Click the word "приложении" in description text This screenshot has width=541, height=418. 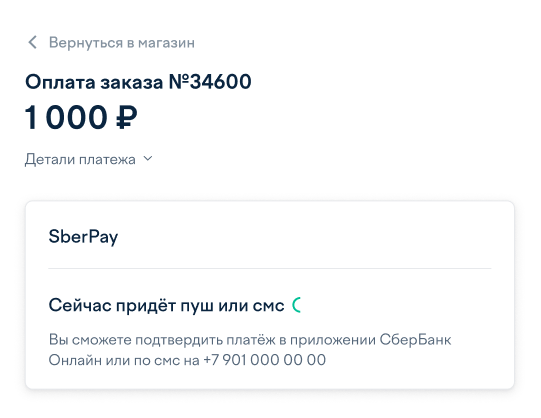tap(333, 340)
